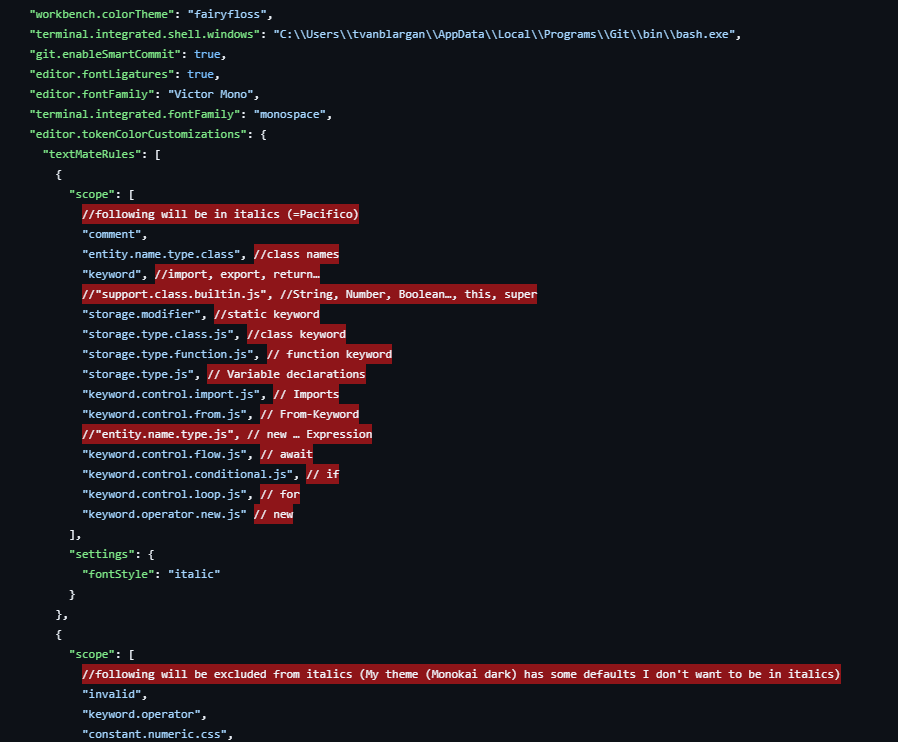Click the // await comment
The width and height of the screenshot is (898, 742).
[x=286, y=455]
